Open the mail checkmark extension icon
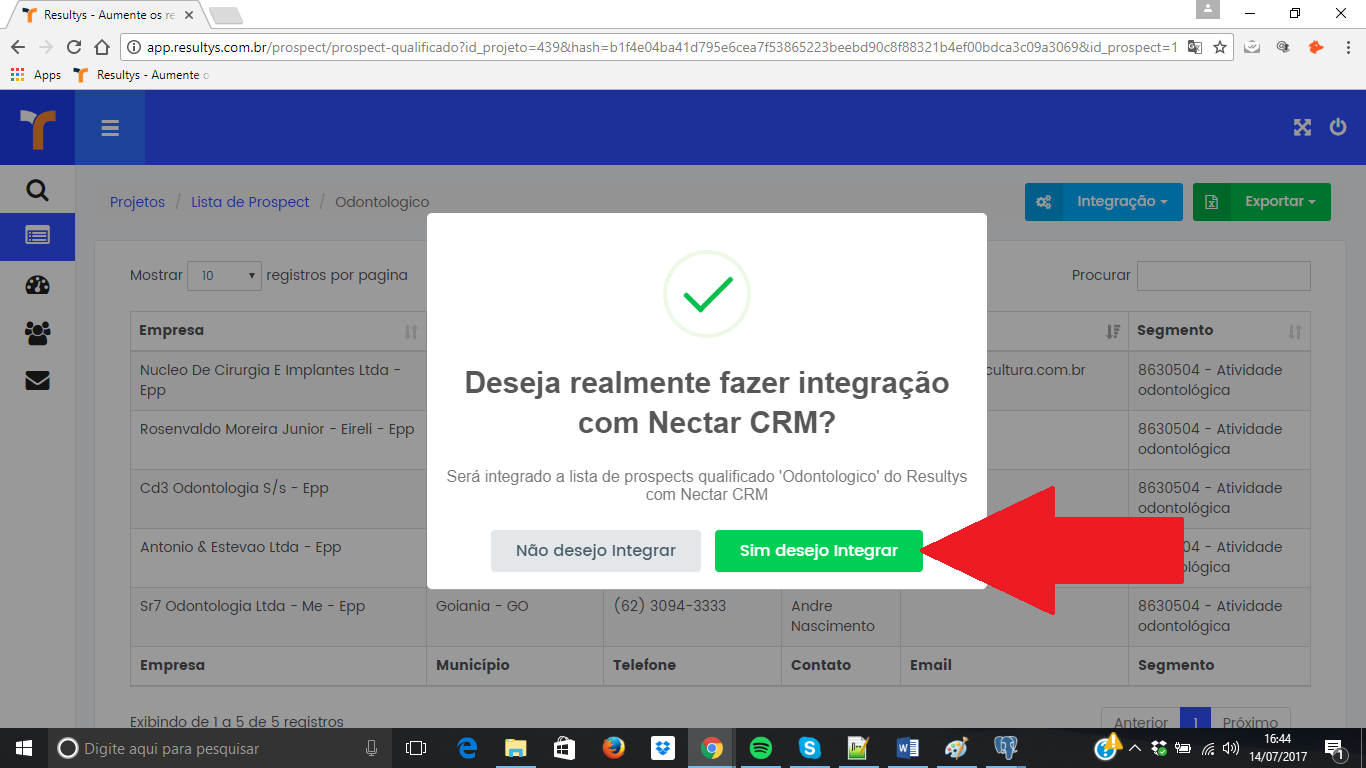Image resolution: width=1366 pixels, height=768 pixels. [x=1252, y=47]
